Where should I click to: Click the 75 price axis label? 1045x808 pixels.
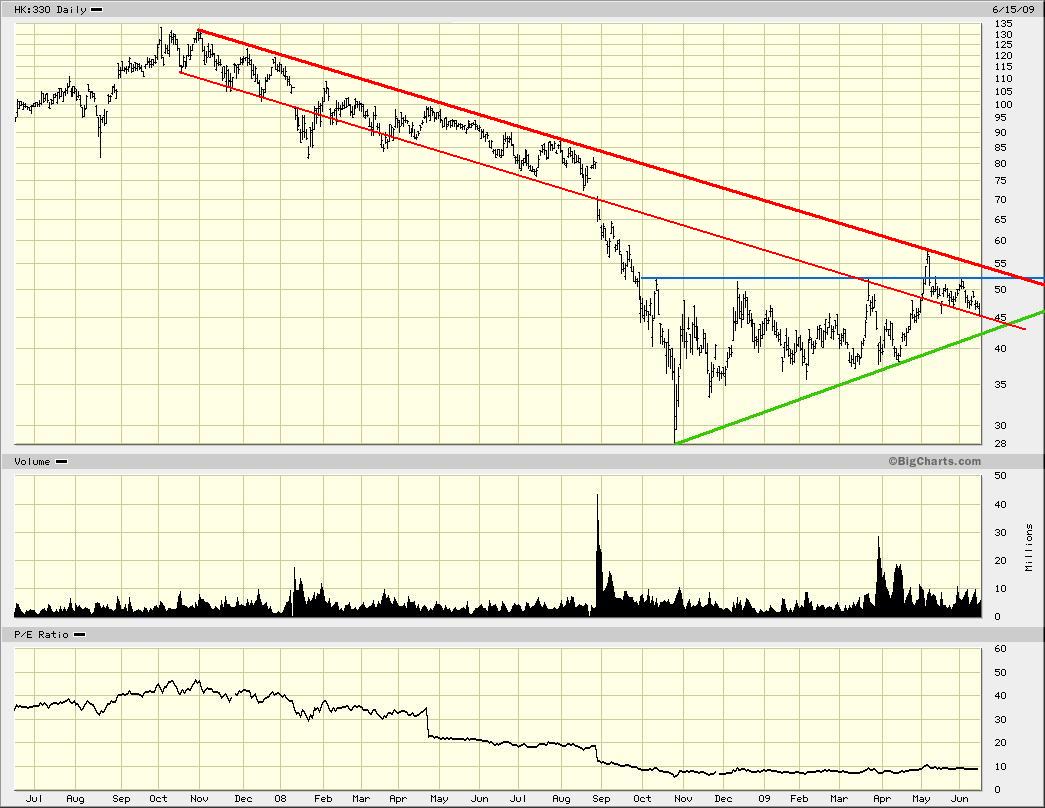coord(1000,181)
